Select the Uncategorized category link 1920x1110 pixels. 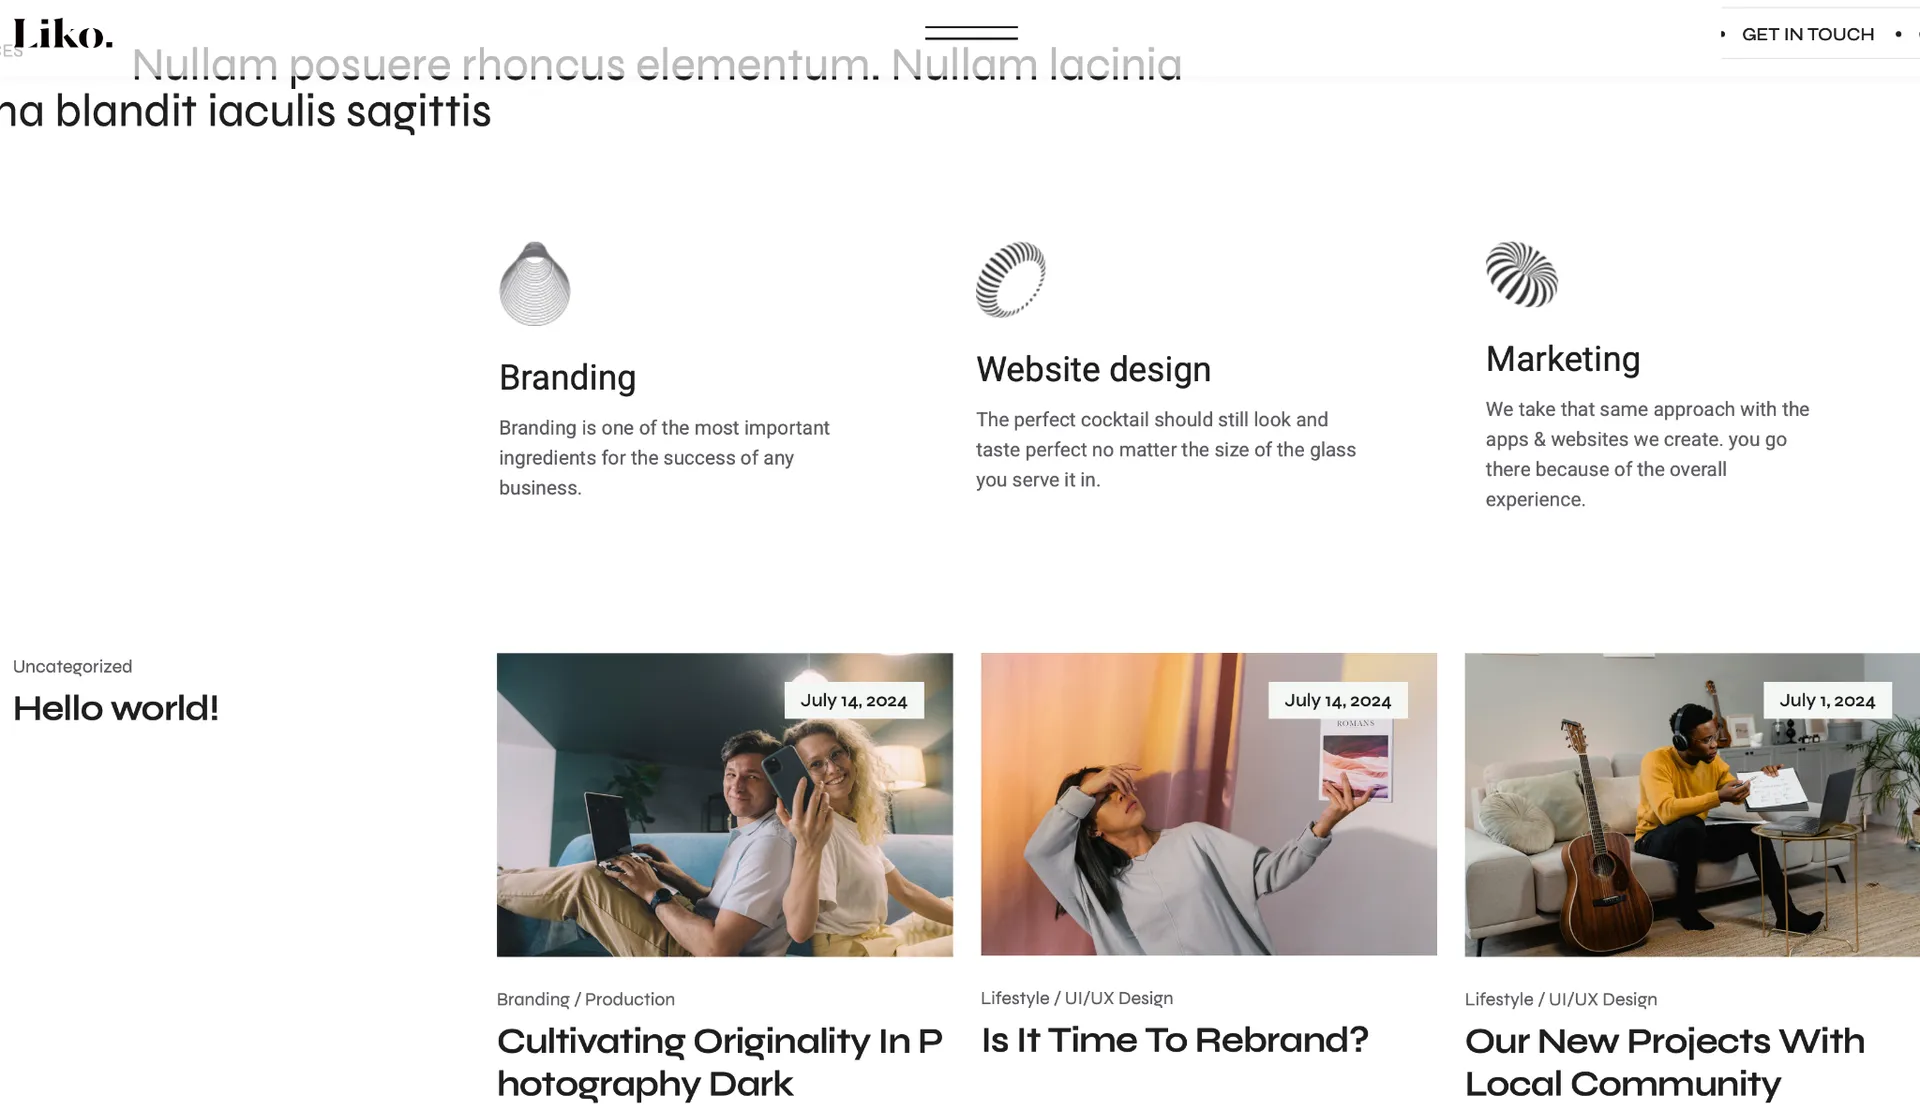click(72, 667)
